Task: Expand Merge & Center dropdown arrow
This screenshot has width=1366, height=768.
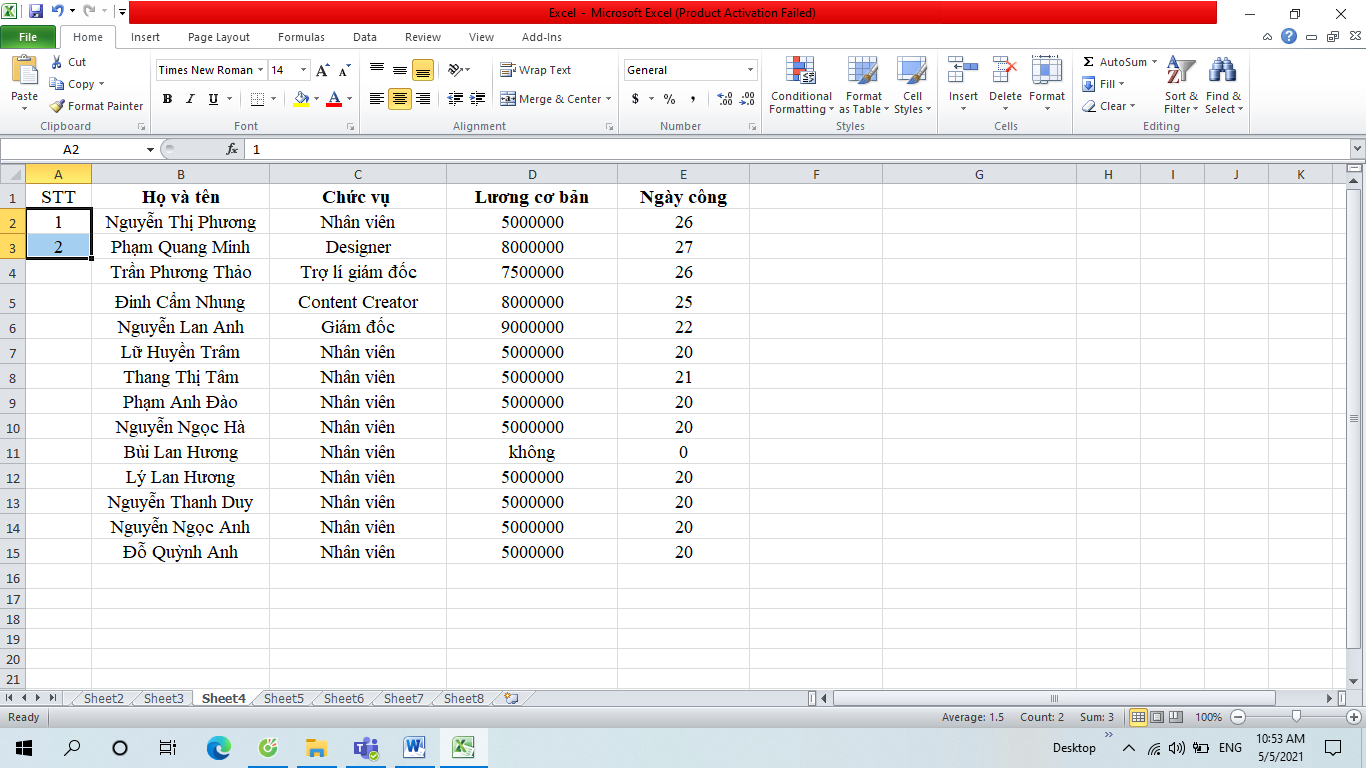Action: (608, 99)
